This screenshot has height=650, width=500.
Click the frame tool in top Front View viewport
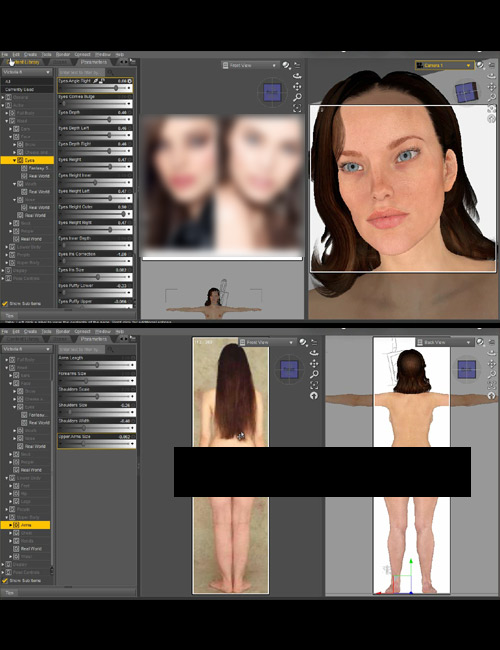297,108
